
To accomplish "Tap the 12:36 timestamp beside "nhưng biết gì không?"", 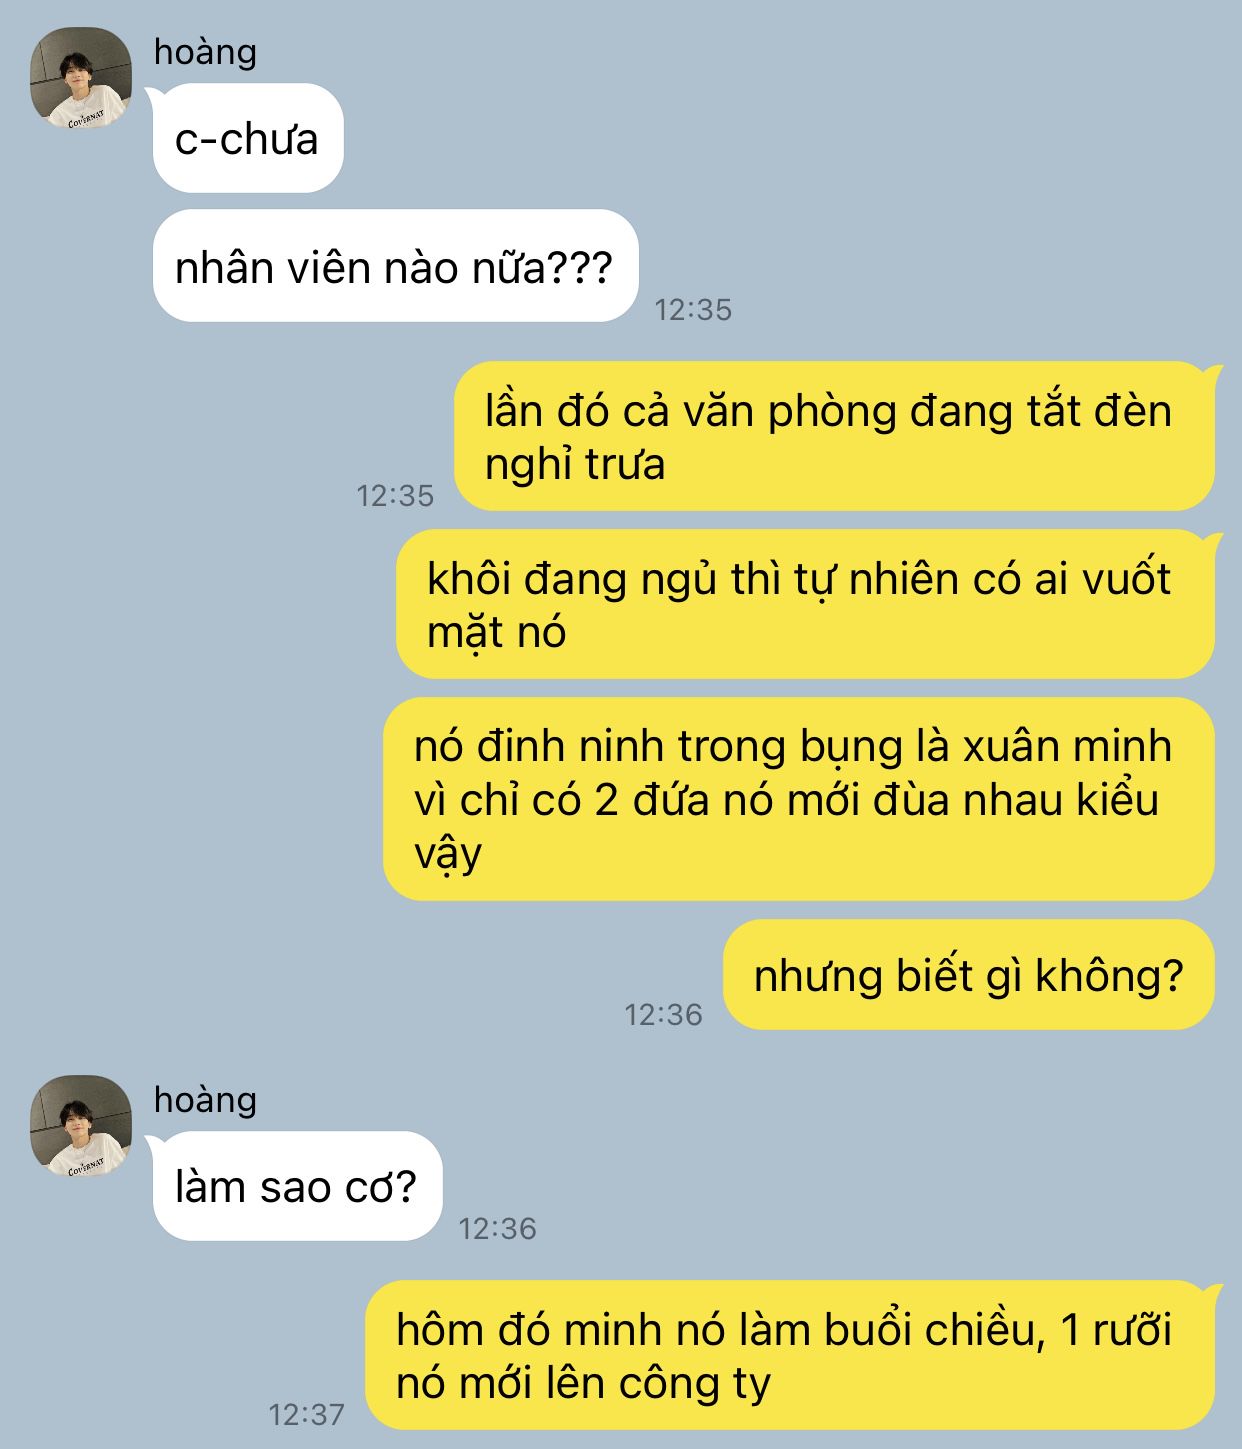I will coord(663,1014).
